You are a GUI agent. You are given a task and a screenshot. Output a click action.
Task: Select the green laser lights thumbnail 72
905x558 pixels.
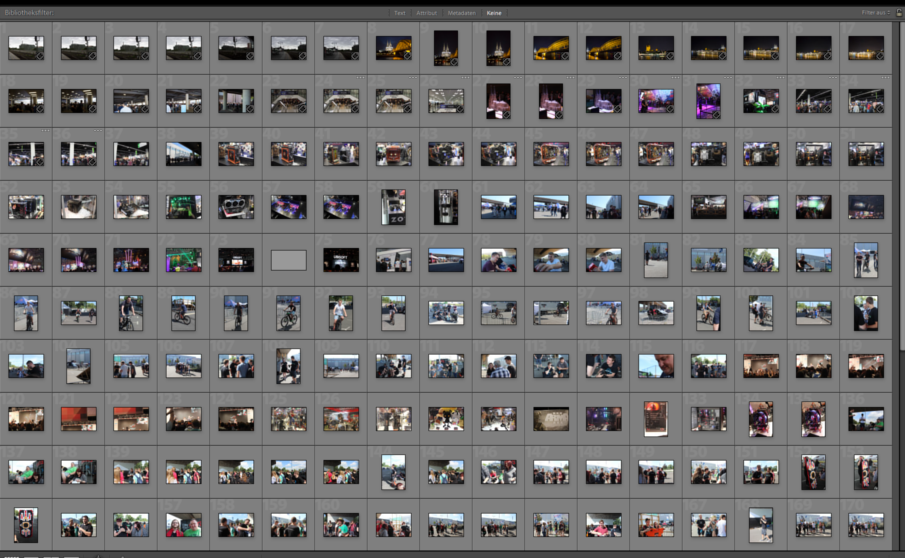click(183, 260)
